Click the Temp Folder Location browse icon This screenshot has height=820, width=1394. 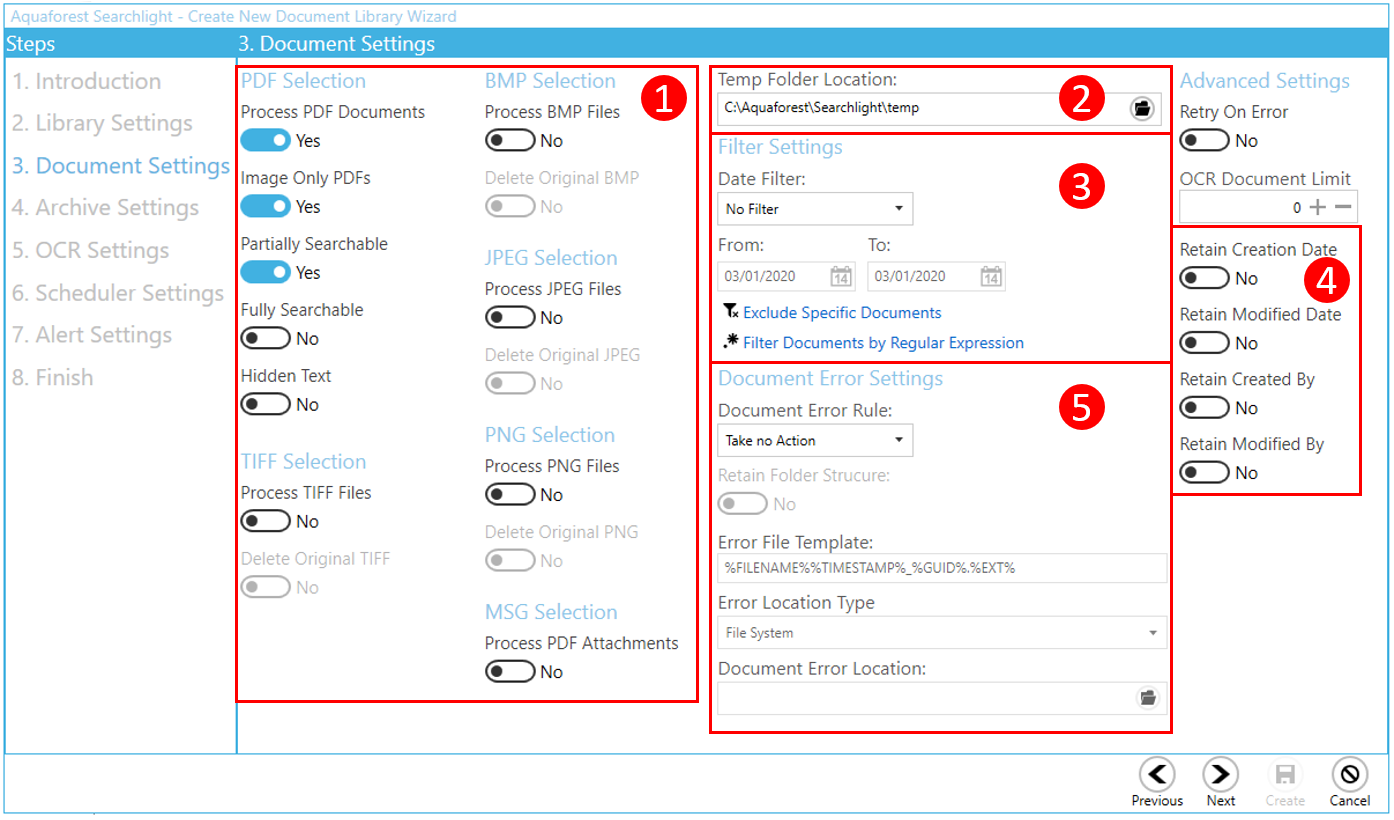(x=1141, y=108)
